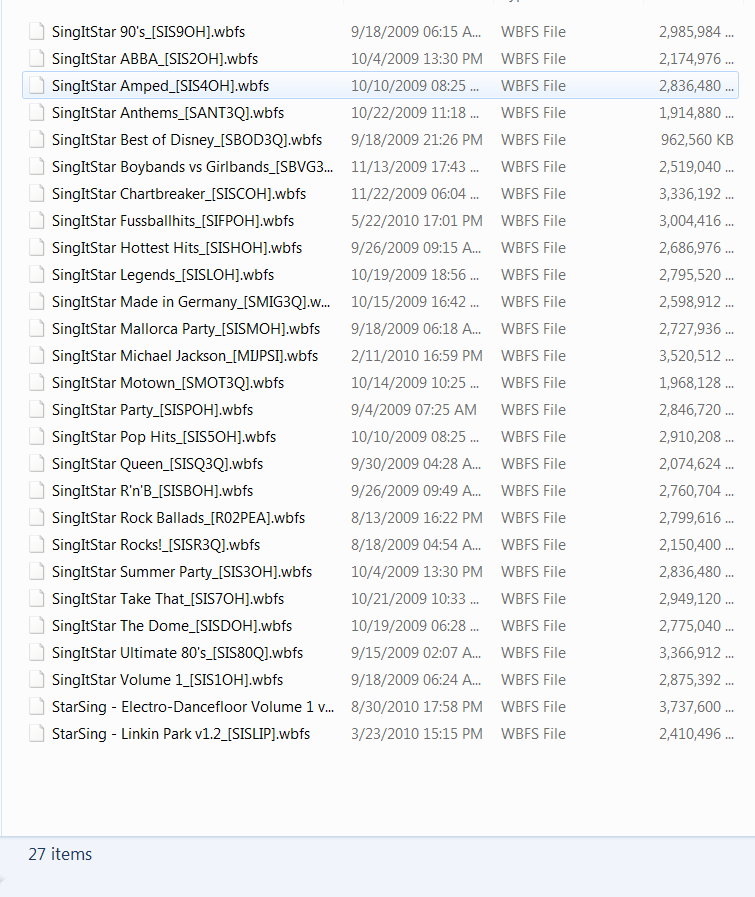Screen dimensions: 755x897
Task: Select file name SingItStar Michael Jackson_[MIJPSI].wbfs
Action: pos(185,356)
